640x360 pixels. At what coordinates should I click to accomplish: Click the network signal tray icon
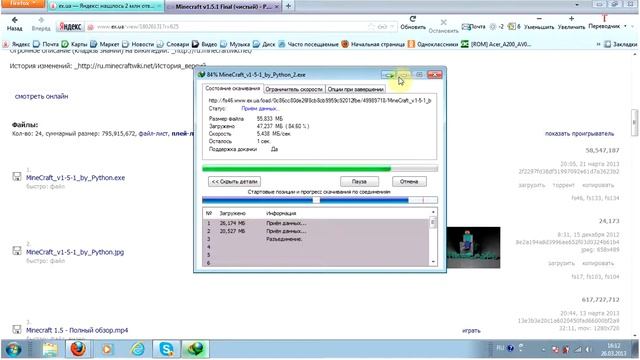(578, 349)
